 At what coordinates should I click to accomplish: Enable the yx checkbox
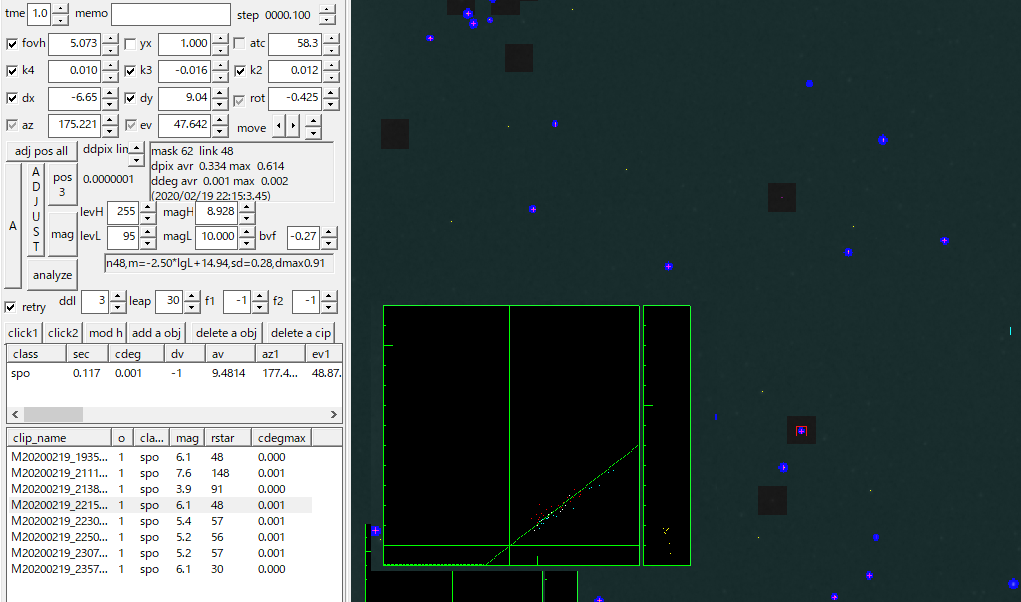point(130,44)
